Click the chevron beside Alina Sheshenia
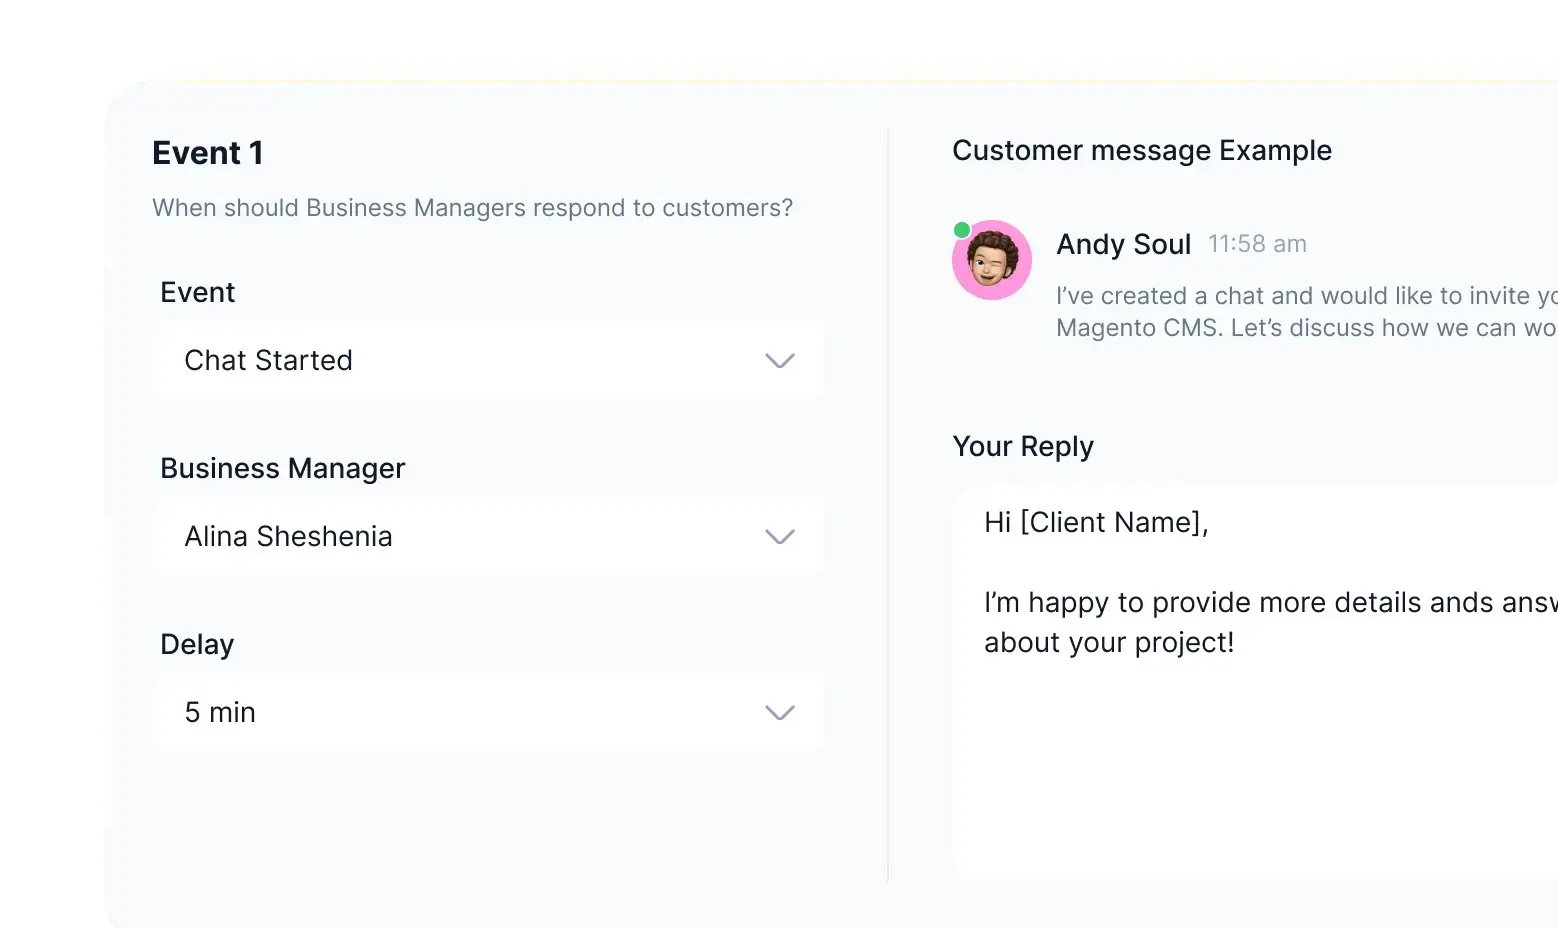 click(x=779, y=537)
